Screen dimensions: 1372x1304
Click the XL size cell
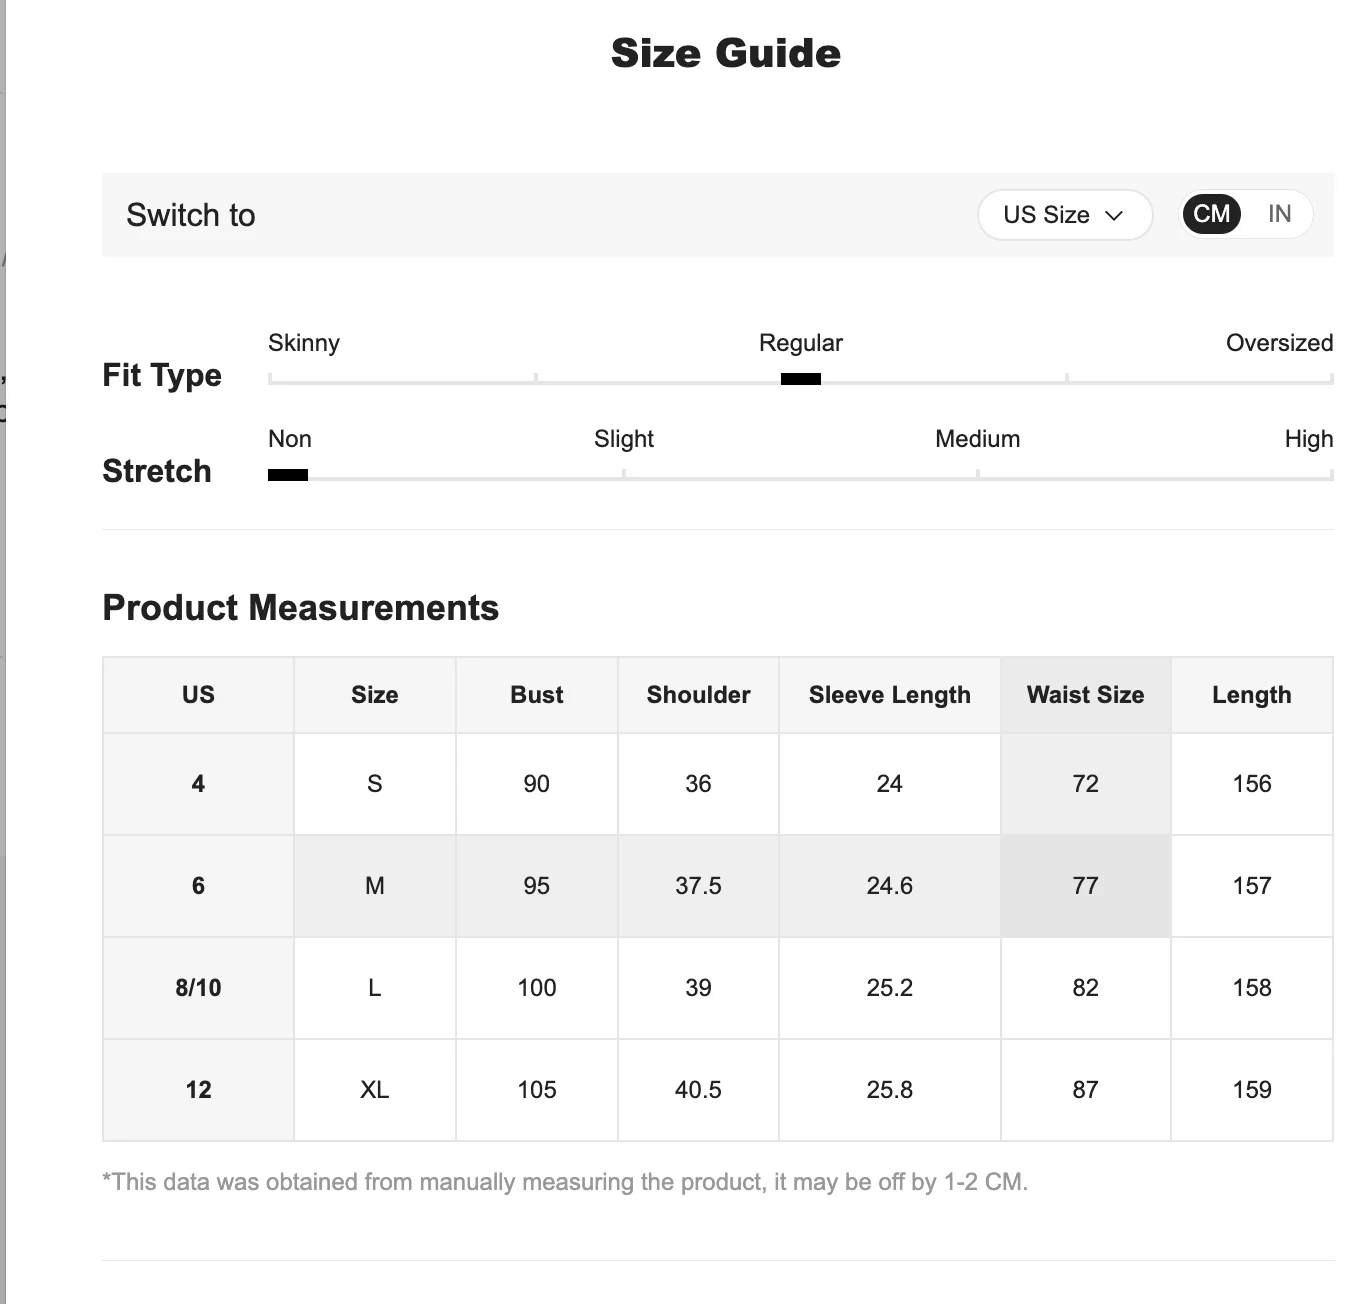tap(375, 1090)
